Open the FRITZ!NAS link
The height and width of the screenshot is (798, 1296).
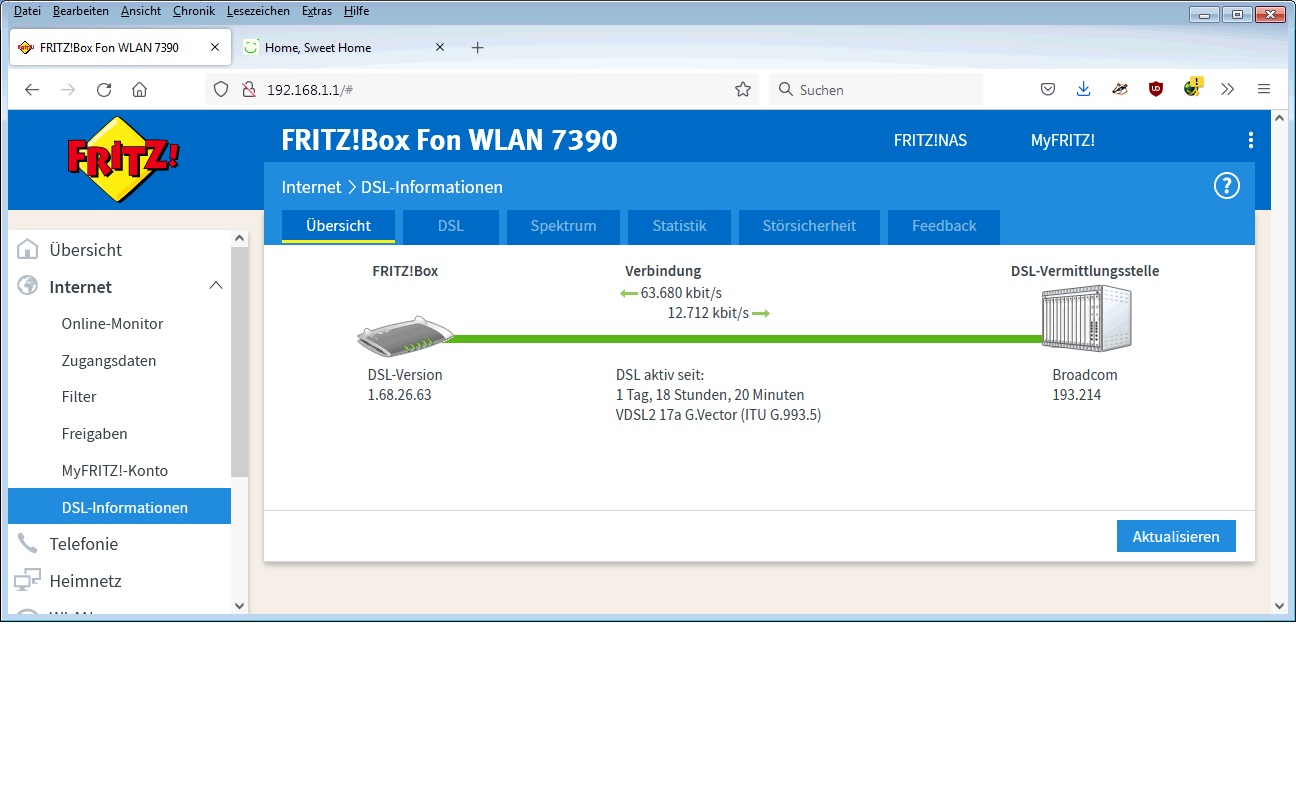coord(930,141)
